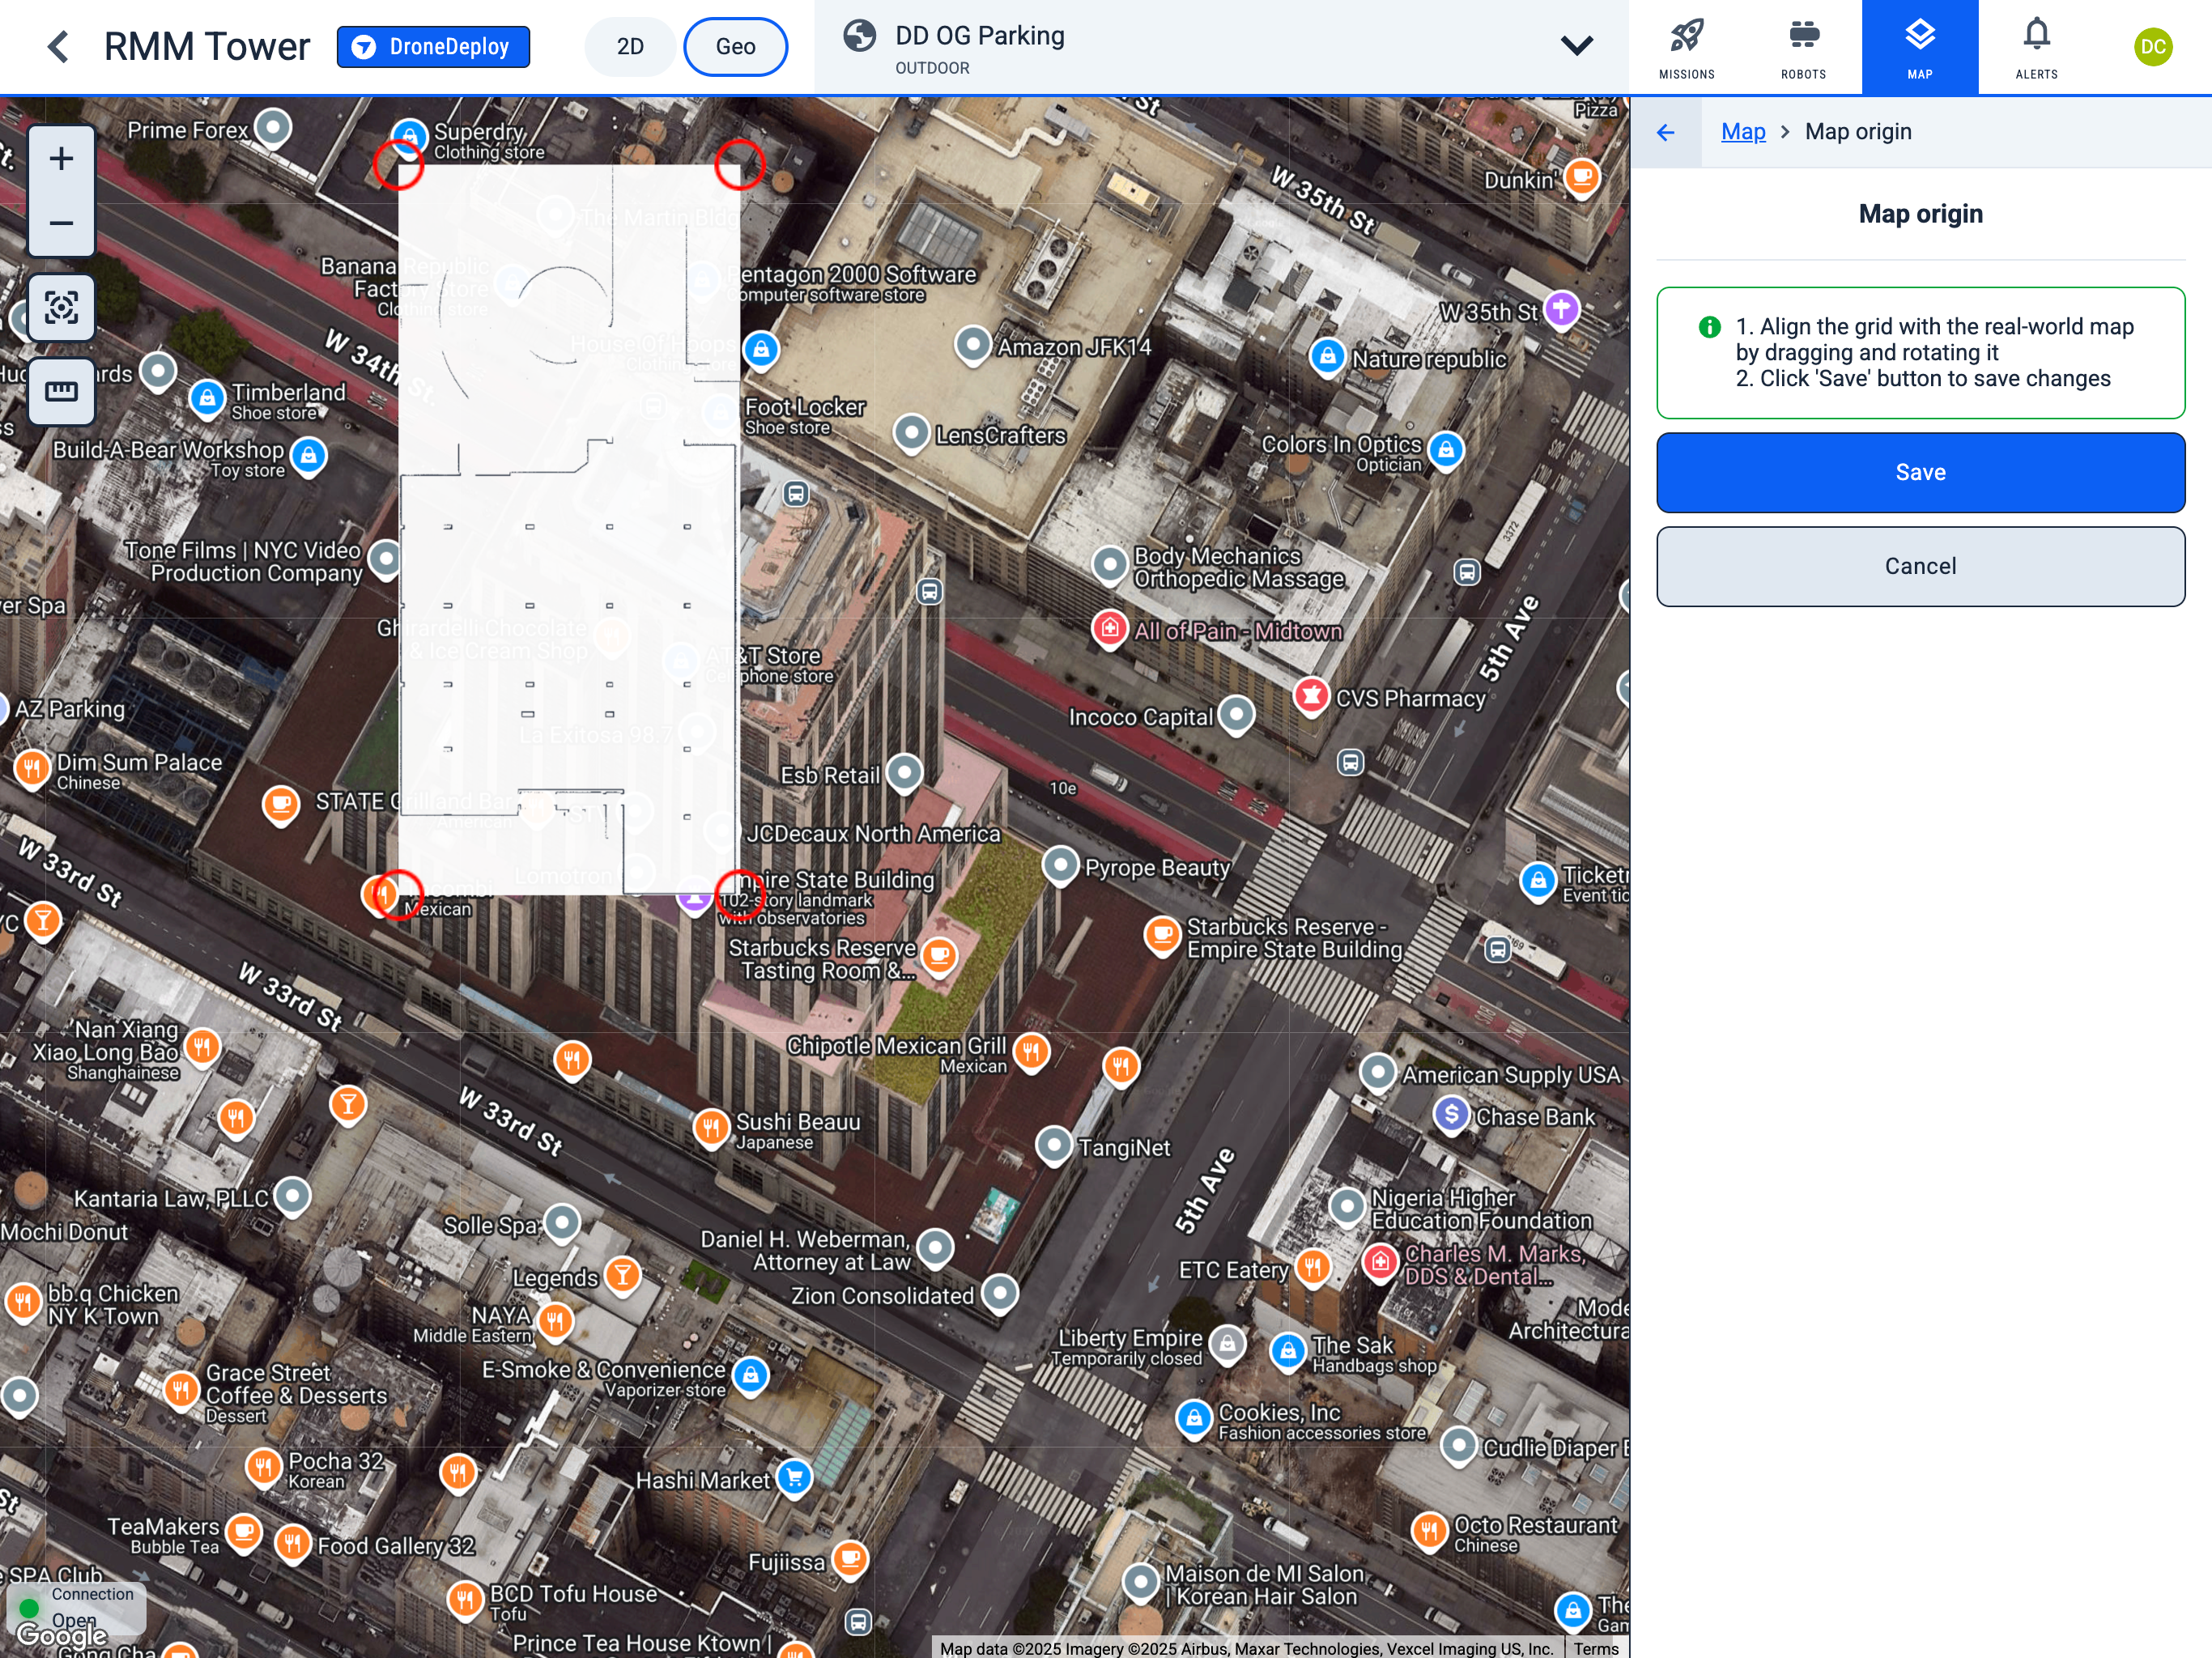Click the ROBOTS navigation icon
2212x1658 pixels.
click(1803, 45)
